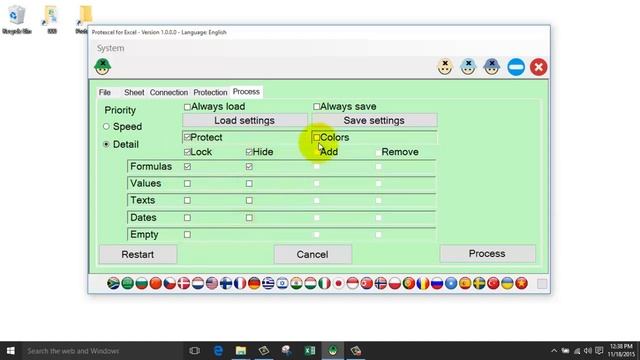Pick the India flag icon
This screenshot has width=640, height=360.
click(x=296, y=283)
